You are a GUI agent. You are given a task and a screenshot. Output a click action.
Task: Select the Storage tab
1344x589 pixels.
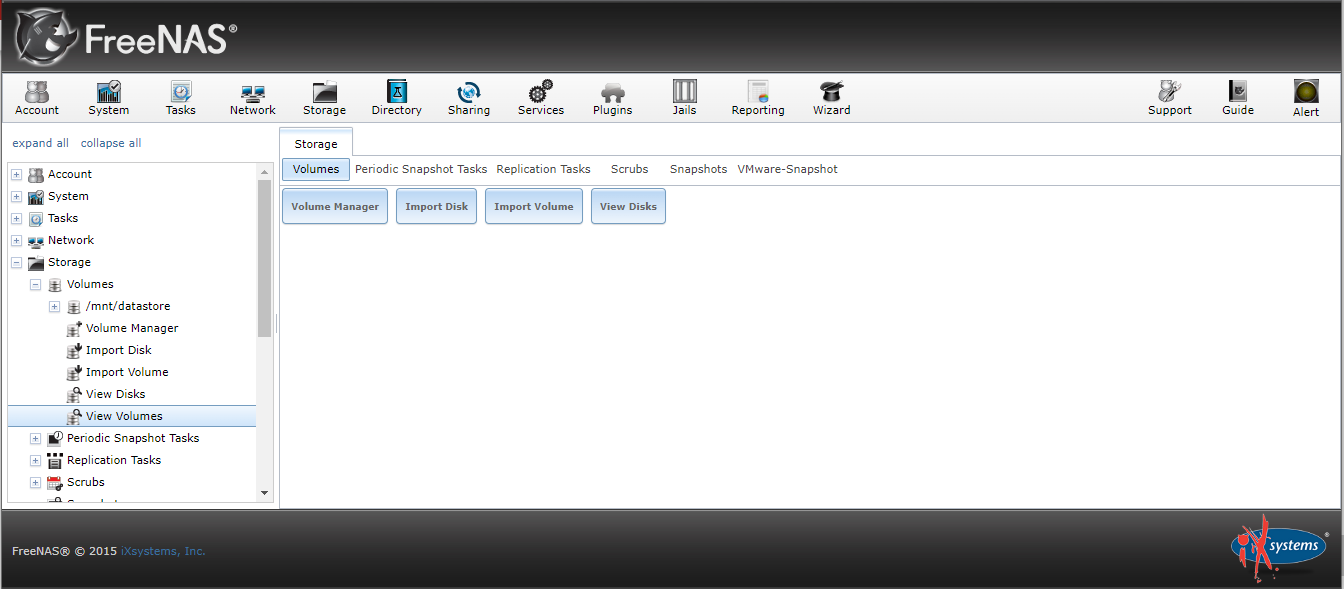click(x=316, y=143)
